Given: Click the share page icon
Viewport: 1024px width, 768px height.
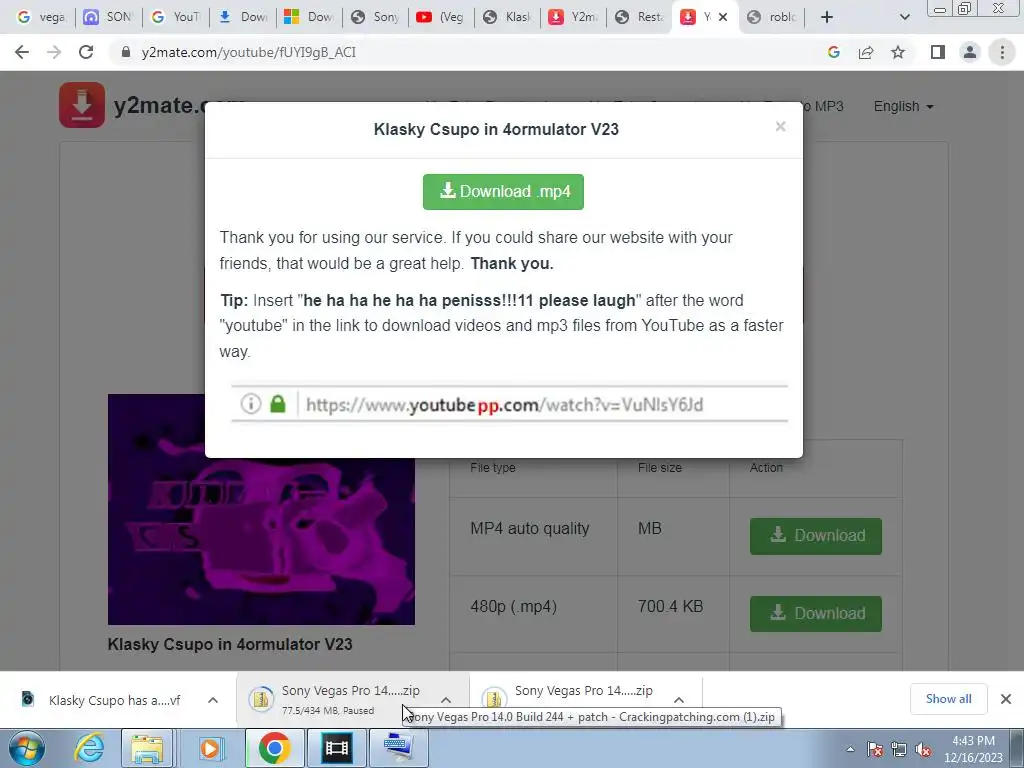Looking at the screenshot, I should pos(866,52).
